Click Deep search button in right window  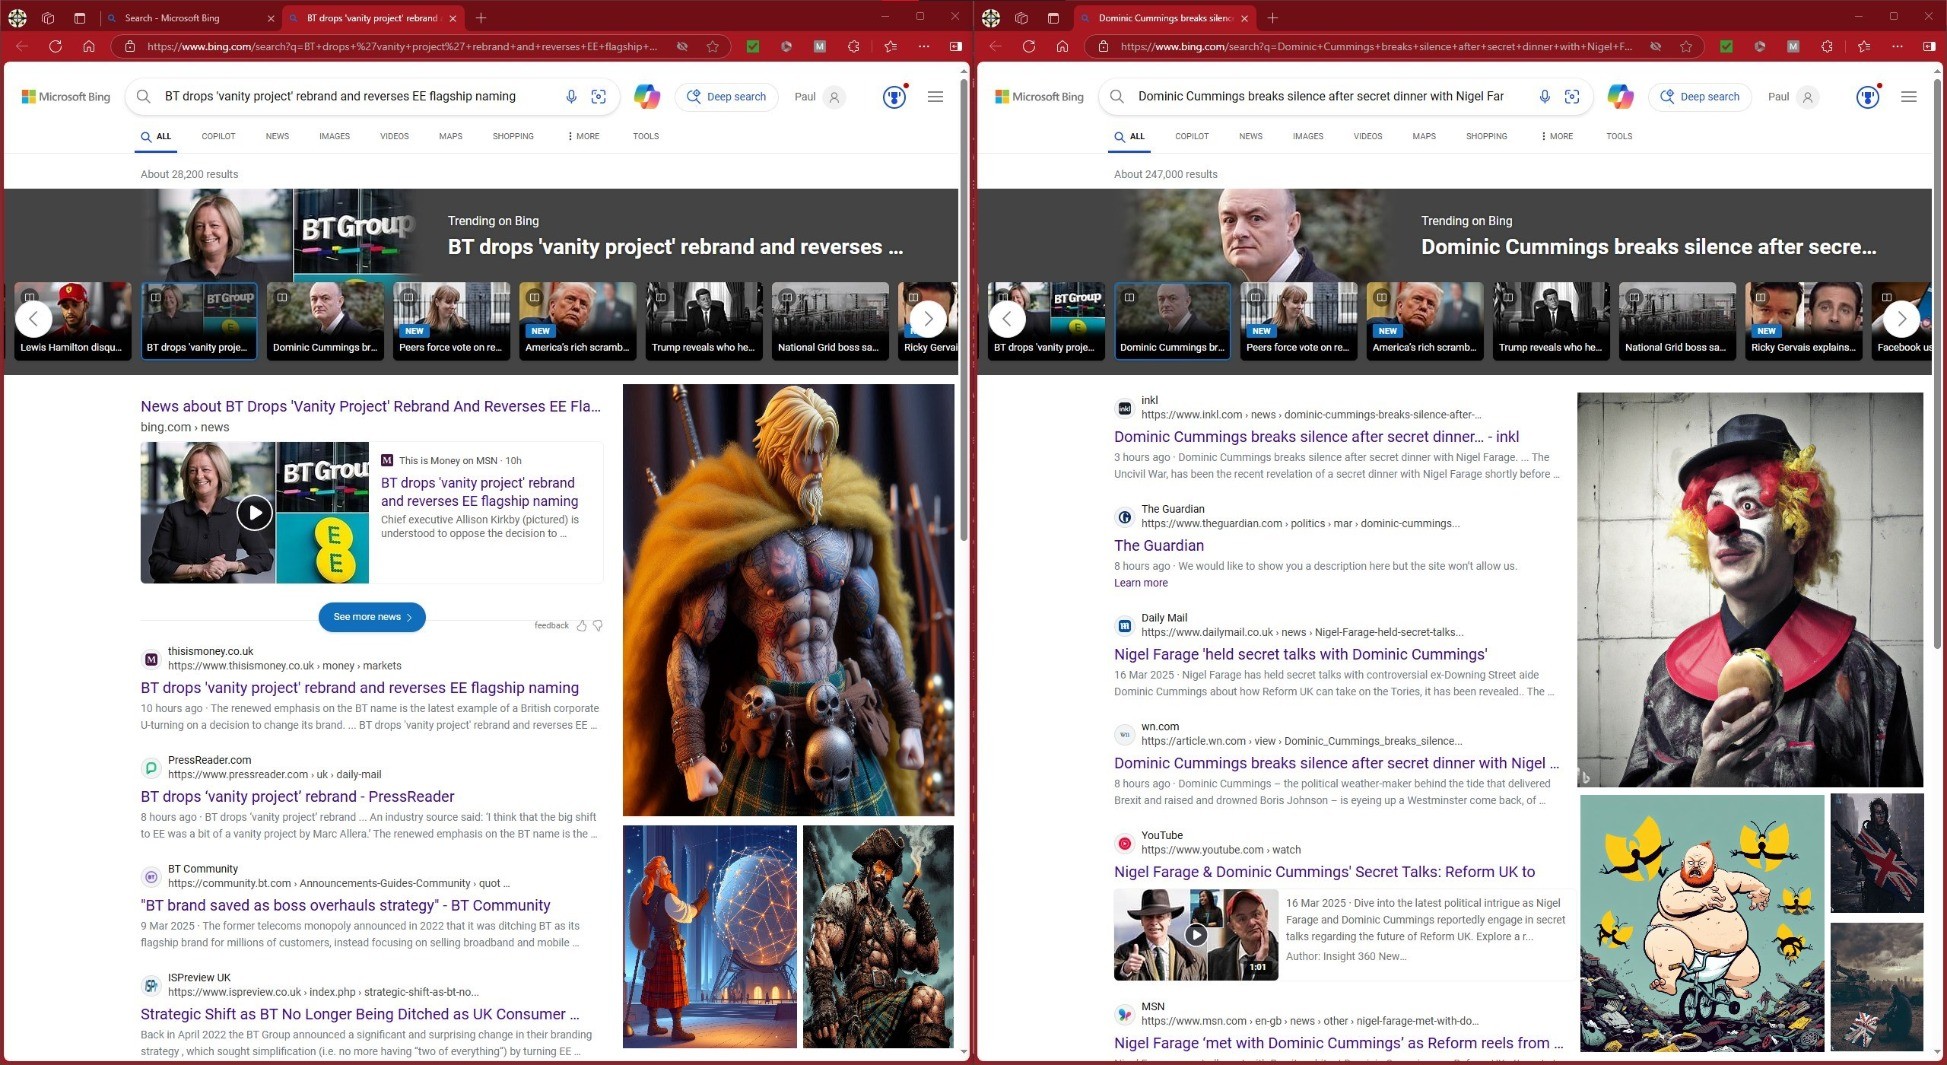[x=1700, y=96]
